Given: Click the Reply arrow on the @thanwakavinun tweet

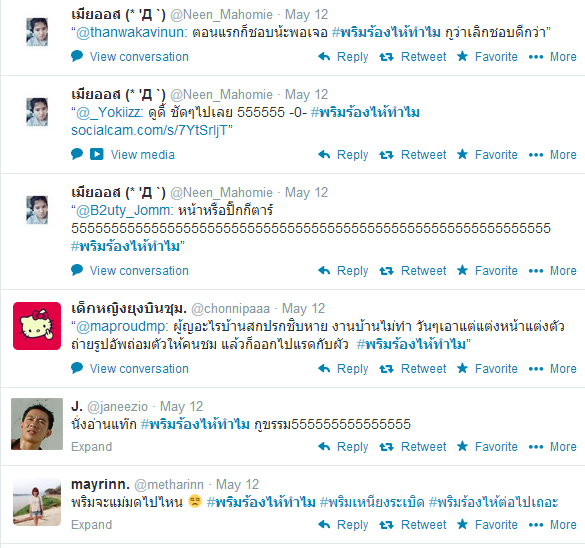Looking at the screenshot, I should point(324,57).
